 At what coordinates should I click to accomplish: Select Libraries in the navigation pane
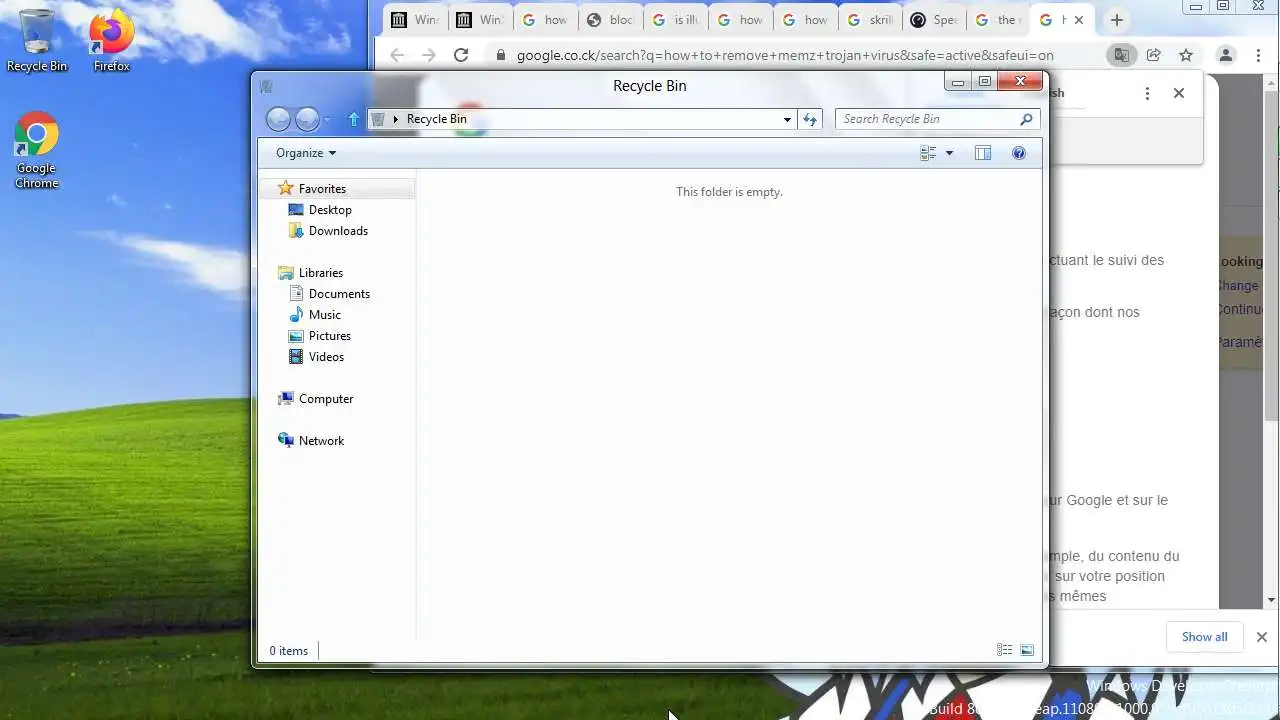tap(320, 273)
